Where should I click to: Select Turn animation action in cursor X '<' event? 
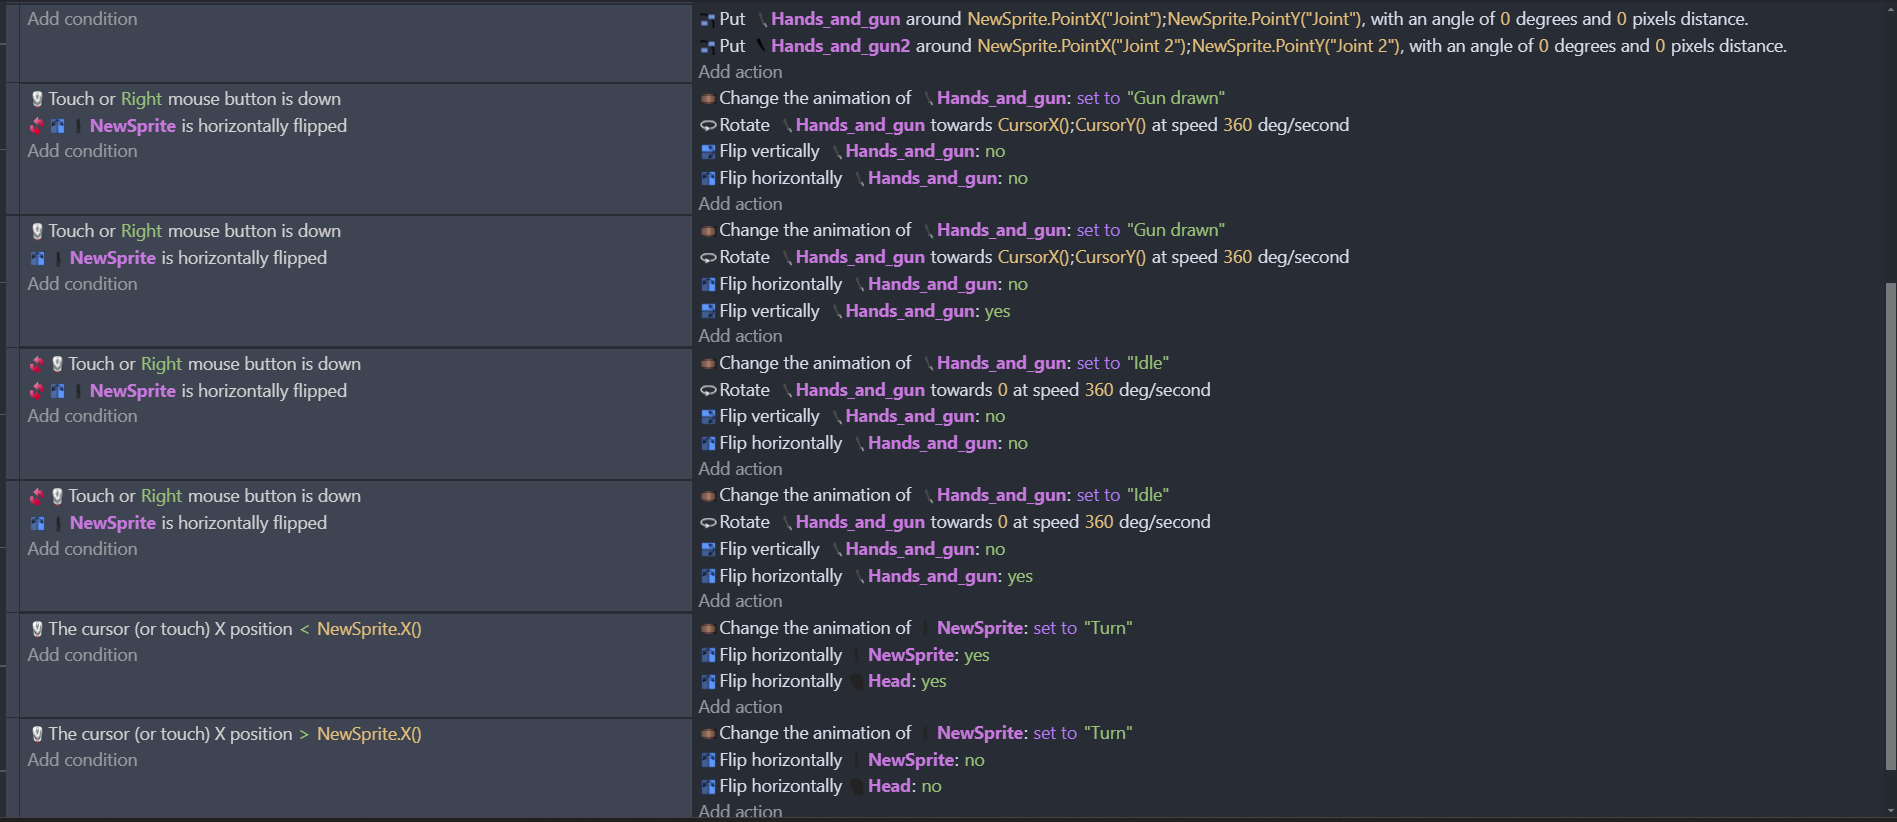click(x=916, y=628)
